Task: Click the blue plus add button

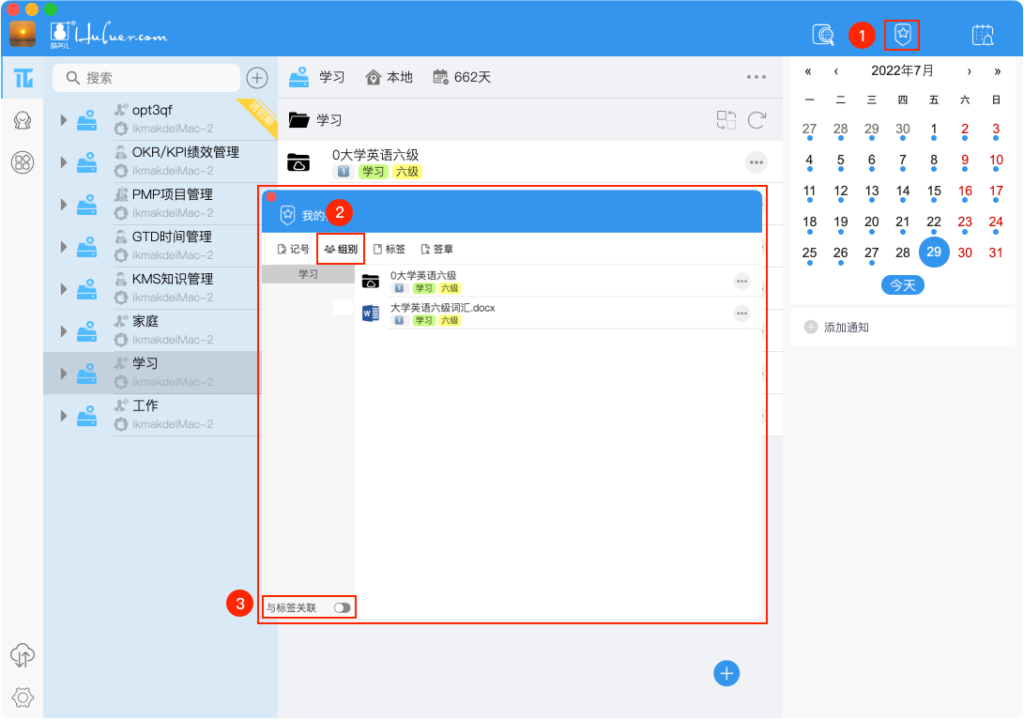Action: point(726,674)
